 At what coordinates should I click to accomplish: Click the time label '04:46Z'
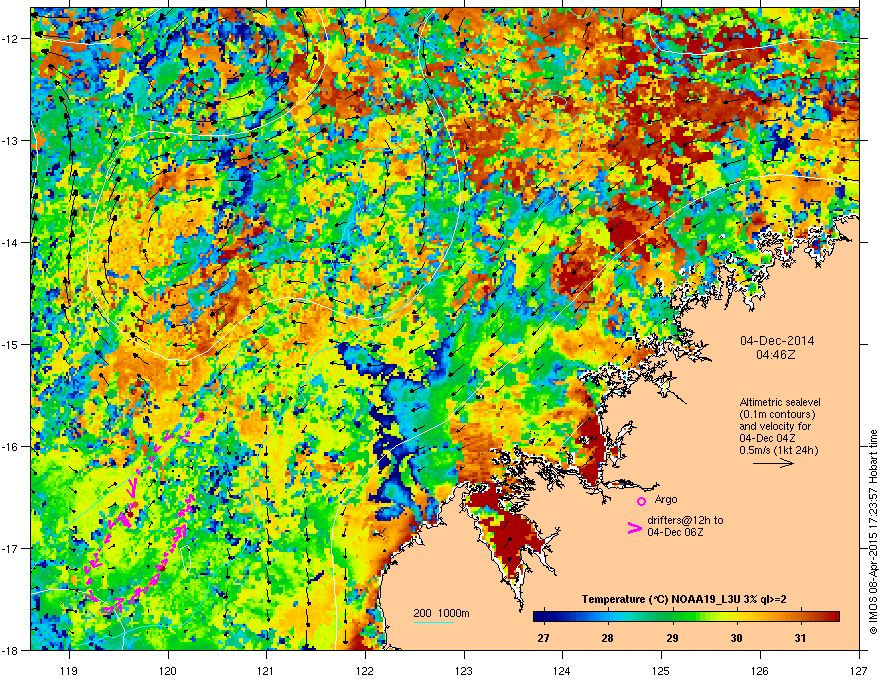coord(776,355)
